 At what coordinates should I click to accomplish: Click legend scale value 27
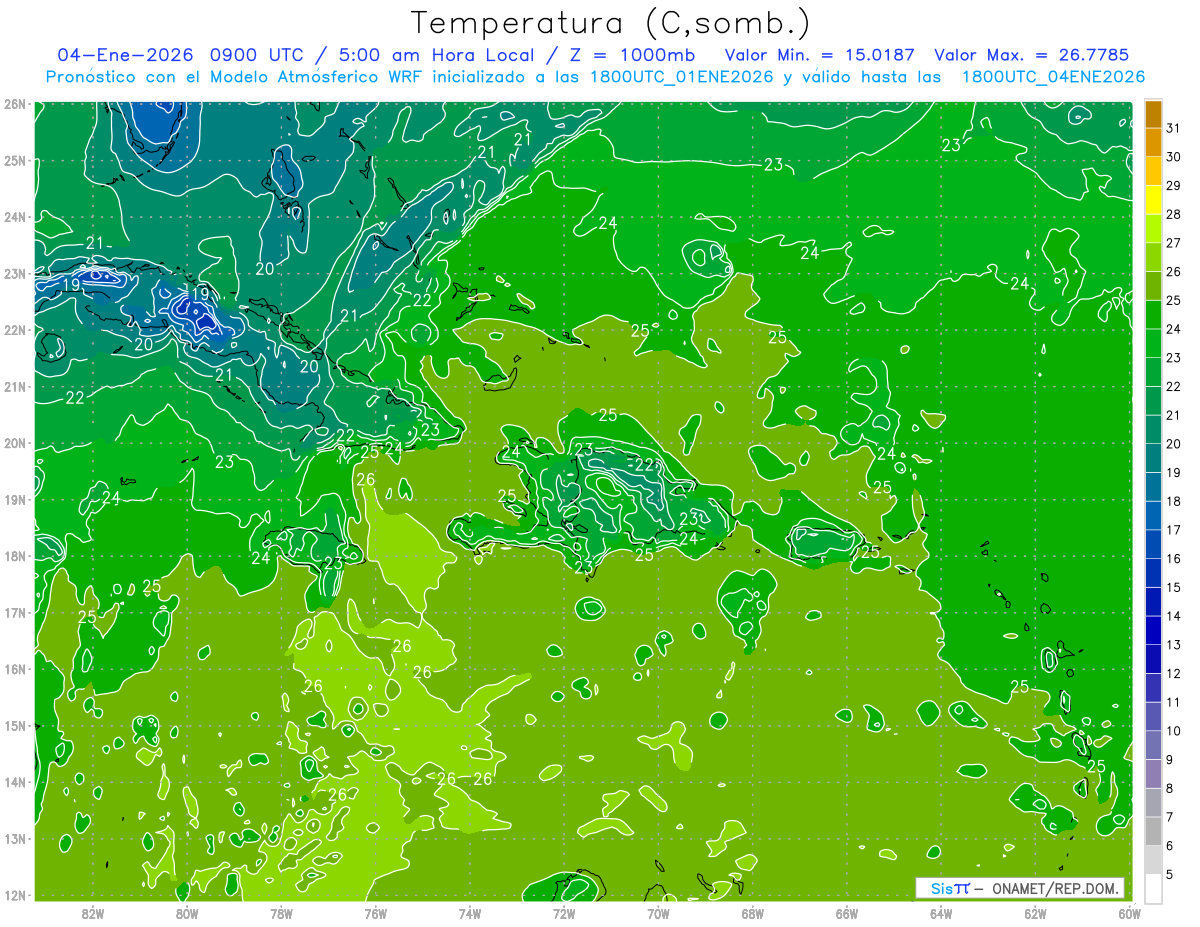click(x=1174, y=243)
